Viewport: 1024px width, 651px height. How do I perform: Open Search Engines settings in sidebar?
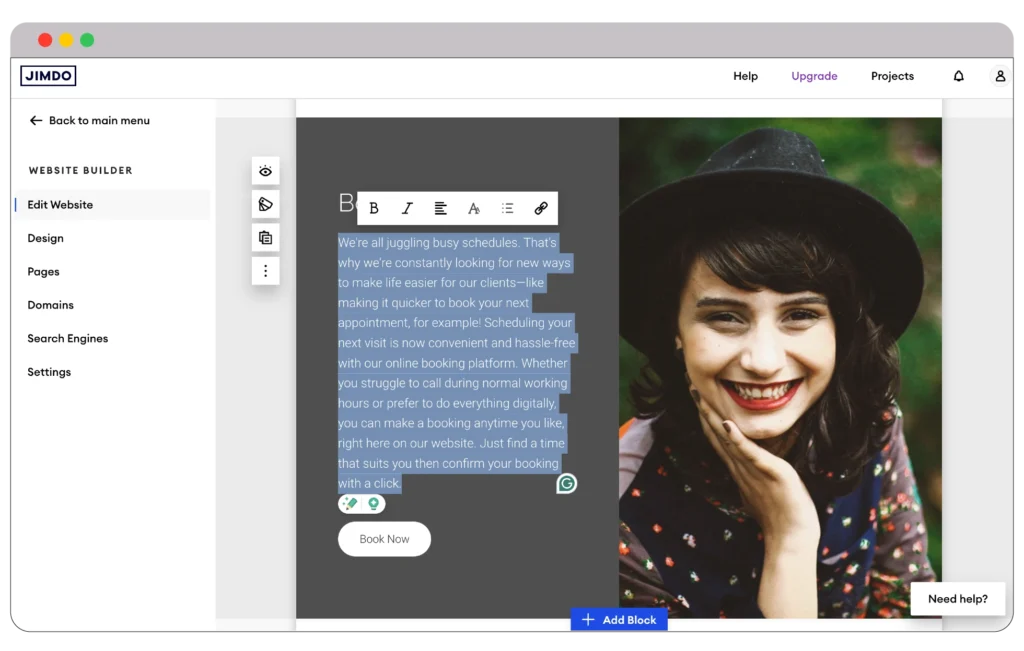pyautogui.click(x=67, y=338)
